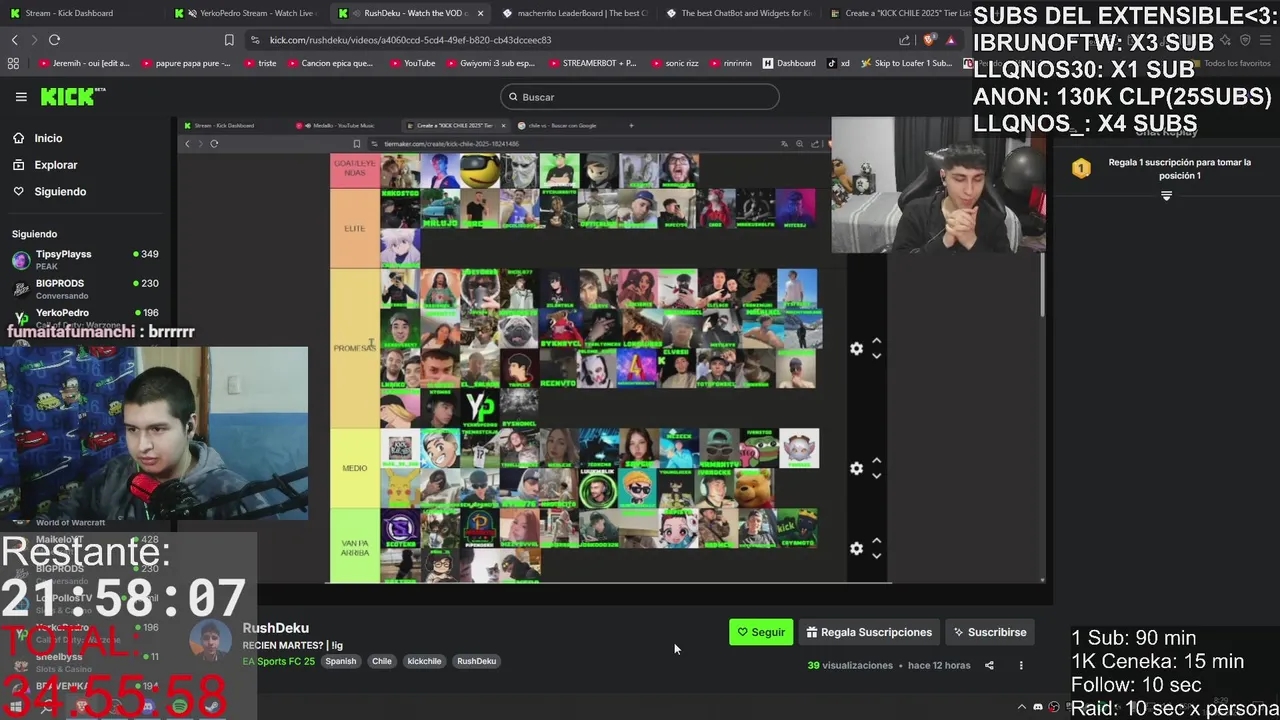Share page using address bar share icon
Image resolution: width=1280 pixels, height=720 pixels.
[905, 40]
